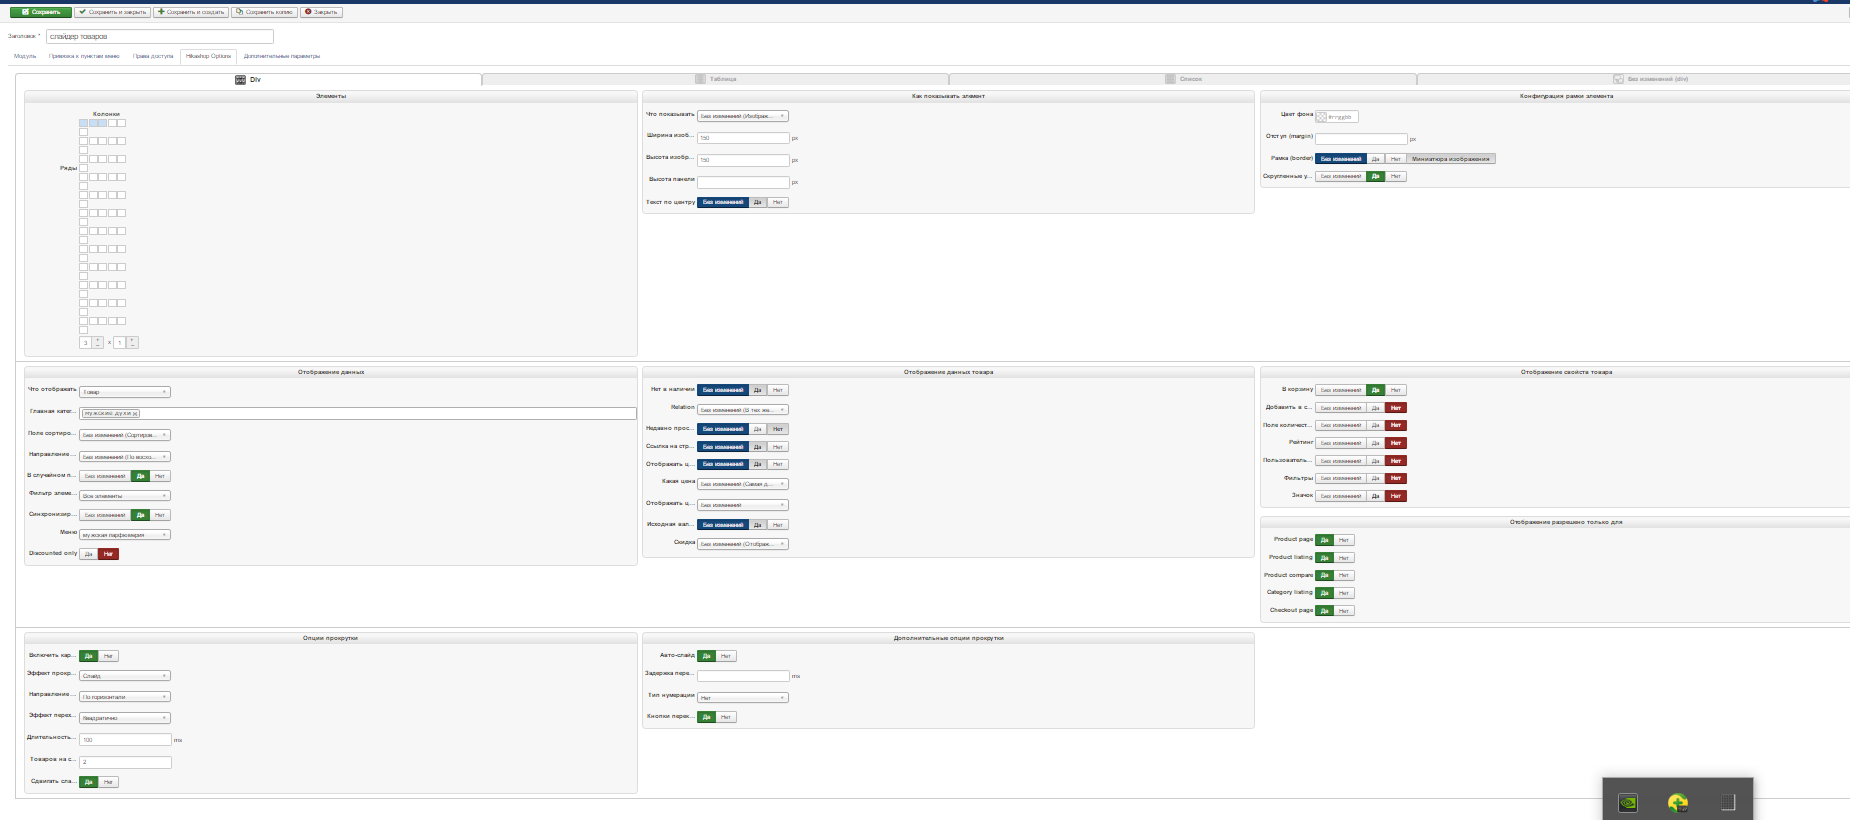Set Скругленные у... to Нет
Viewport: 1850px width, 820px height.
[1396, 176]
